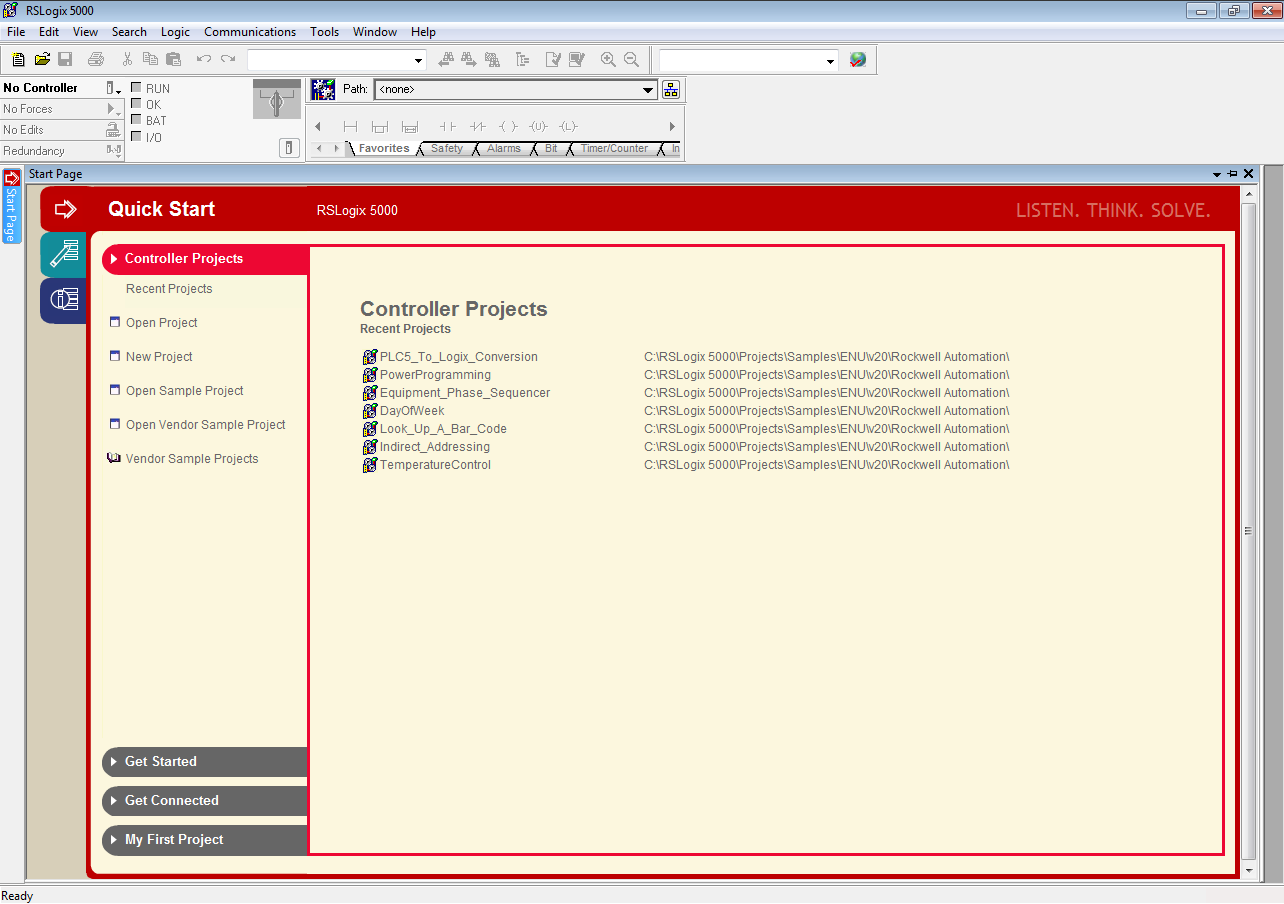Image resolution: width=1284 pixels, height=904 pixels.
Task: Expand the Get Connected section
Action: point(205,801)
